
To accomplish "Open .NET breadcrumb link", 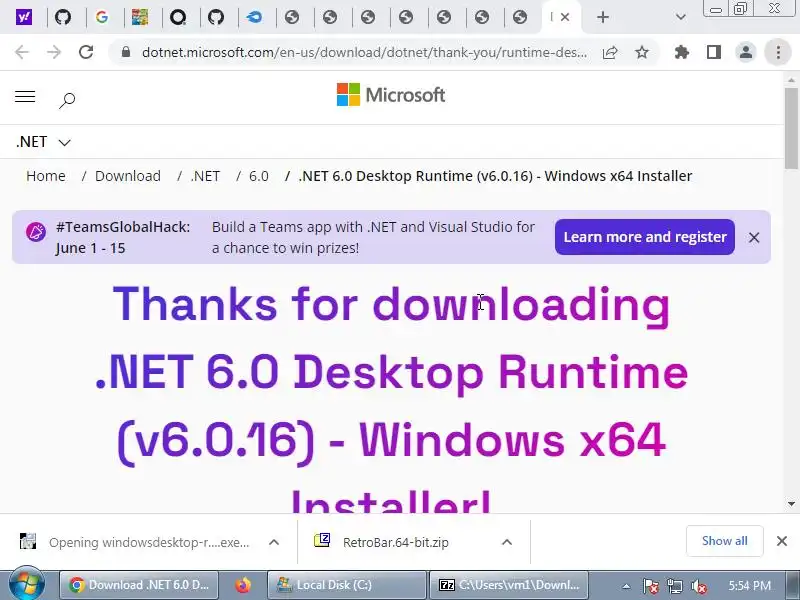I will [x=205, y=176].
